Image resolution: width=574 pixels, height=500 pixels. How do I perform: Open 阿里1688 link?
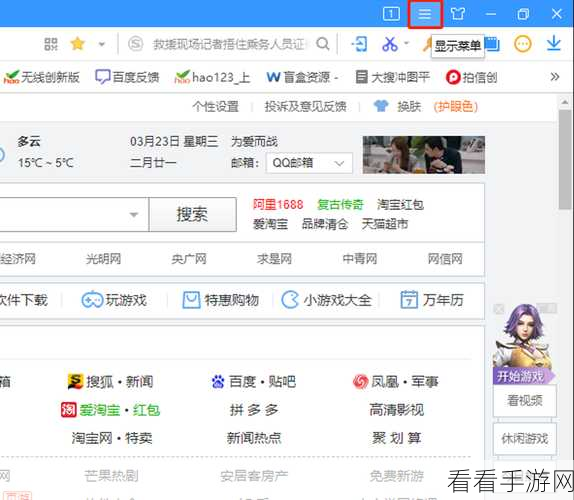coord(278,204)
